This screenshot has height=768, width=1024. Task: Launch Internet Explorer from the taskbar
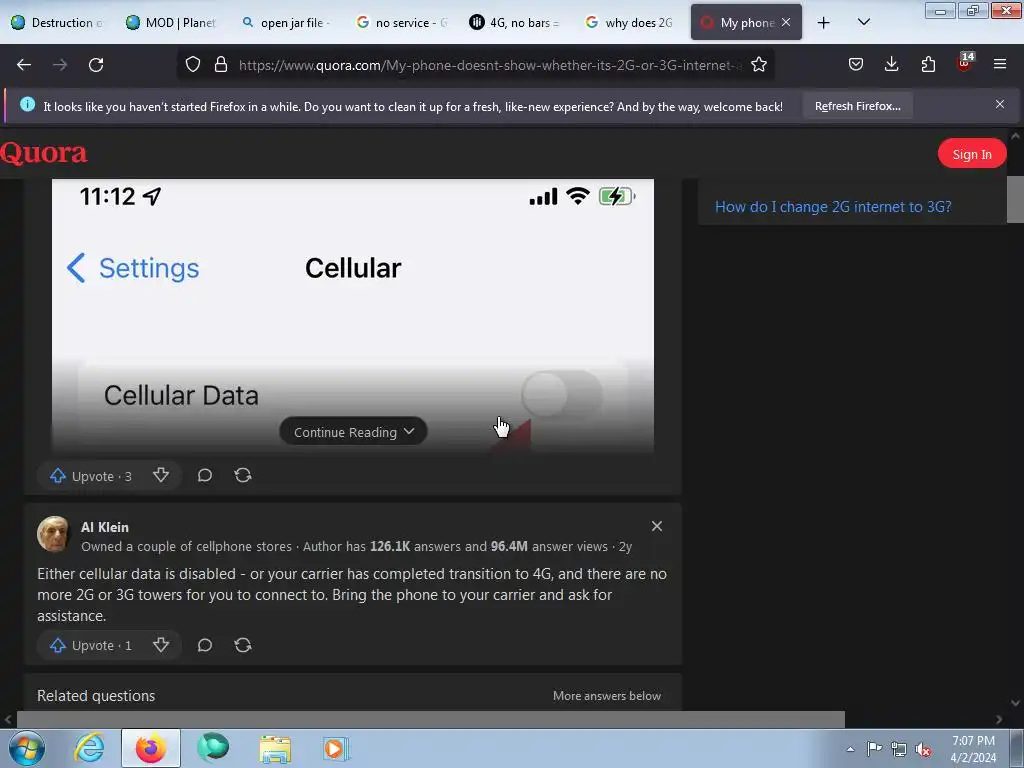click(x=89, y=748)
